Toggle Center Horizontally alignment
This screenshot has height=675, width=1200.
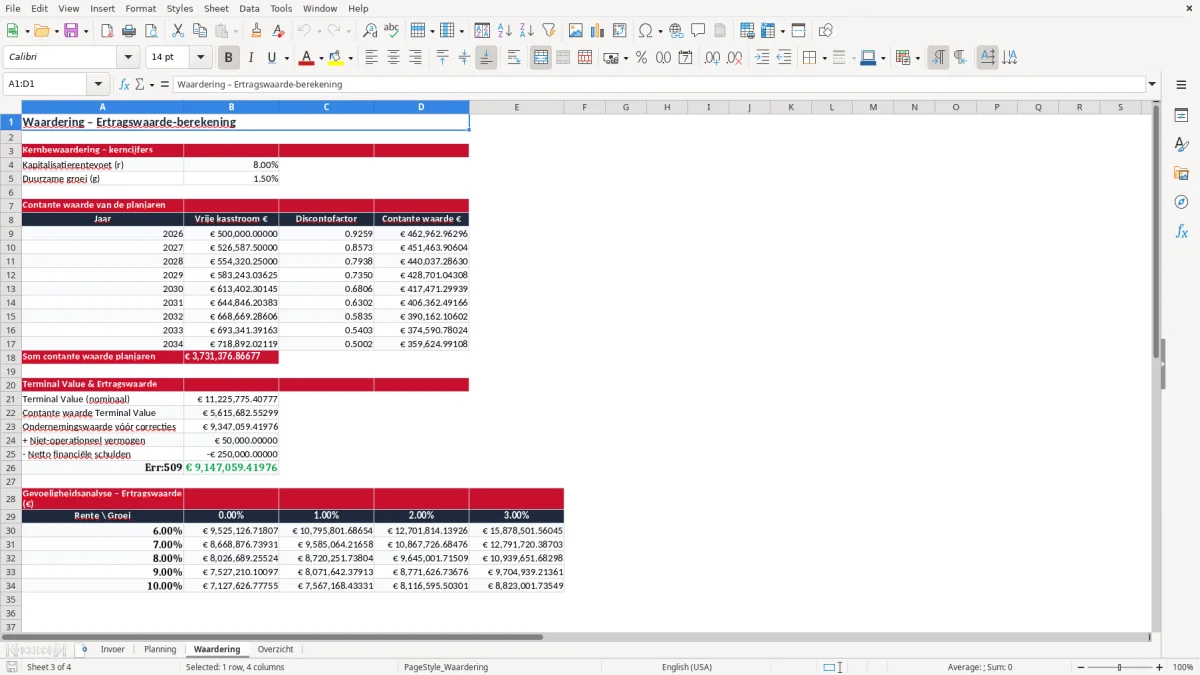(x=393, y=58)
